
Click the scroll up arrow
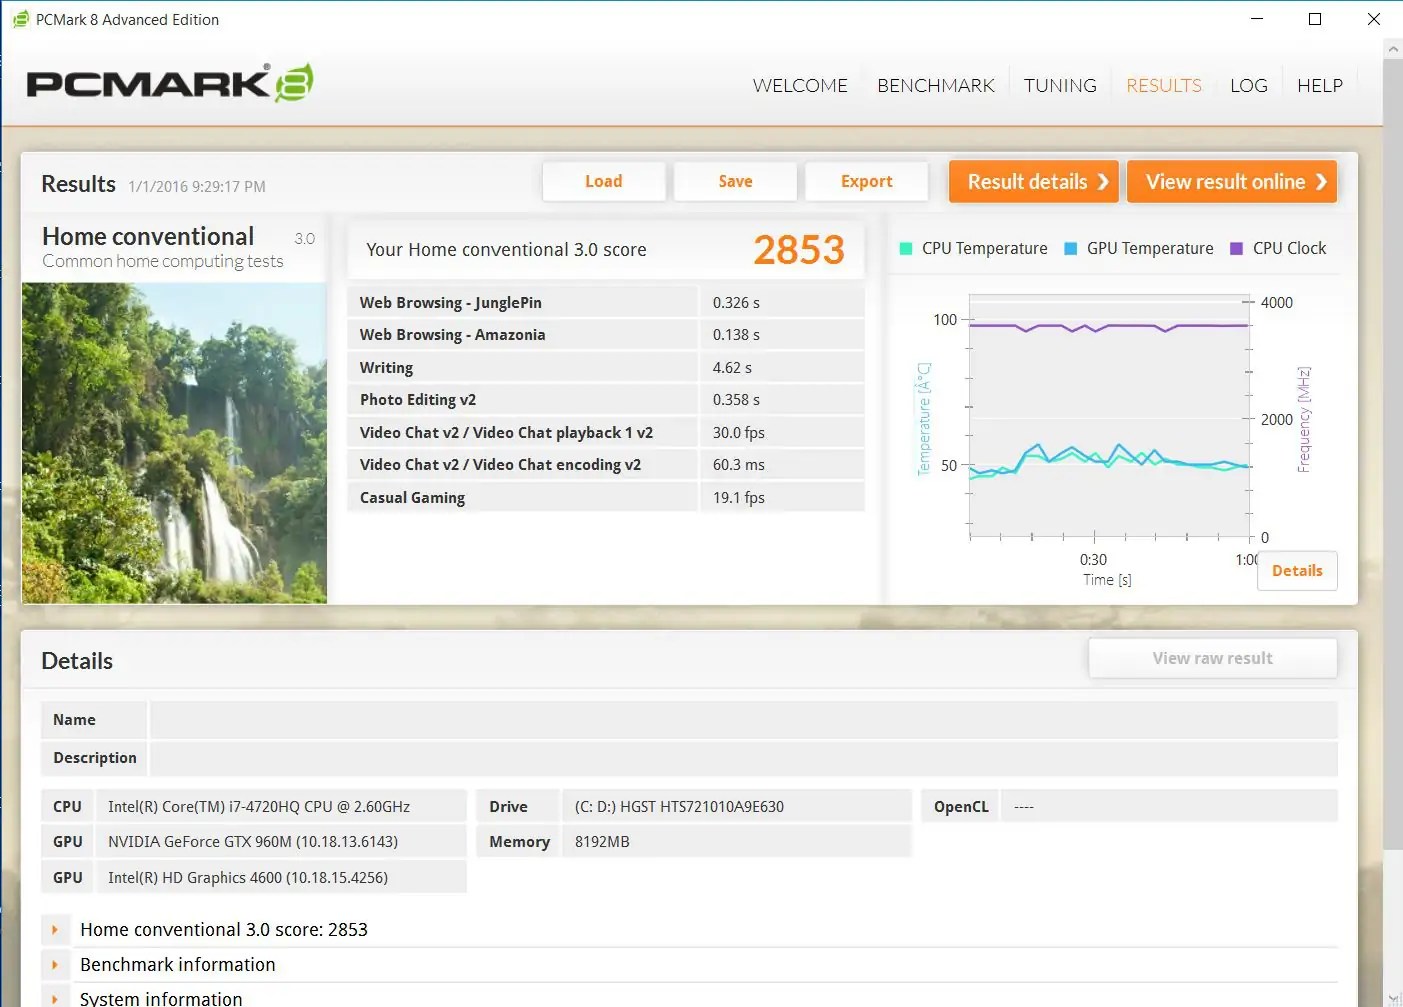1392,49
